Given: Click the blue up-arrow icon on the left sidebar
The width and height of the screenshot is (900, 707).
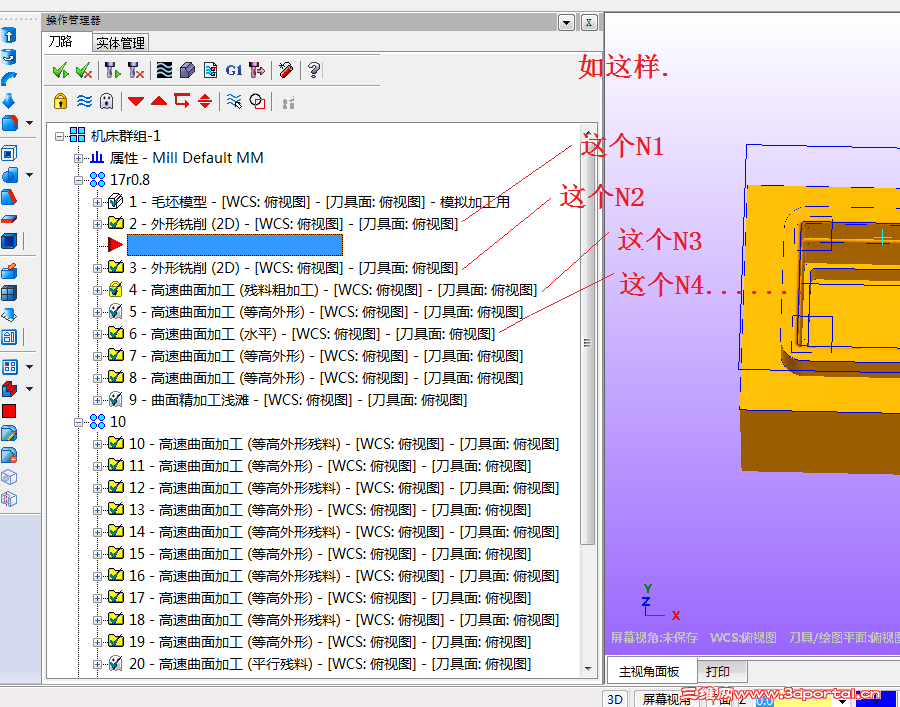Looking at the screenshot, I should pyautogui.click(x=9, y=36).
